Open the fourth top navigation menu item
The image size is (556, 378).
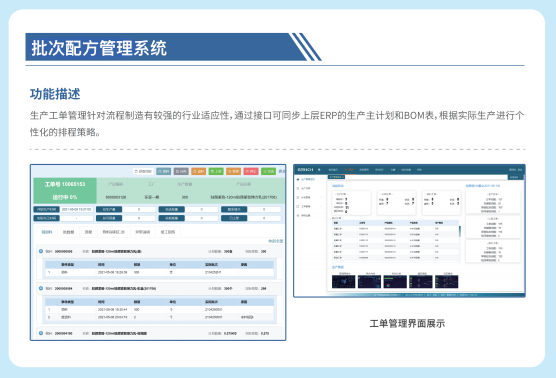(379, 170)
